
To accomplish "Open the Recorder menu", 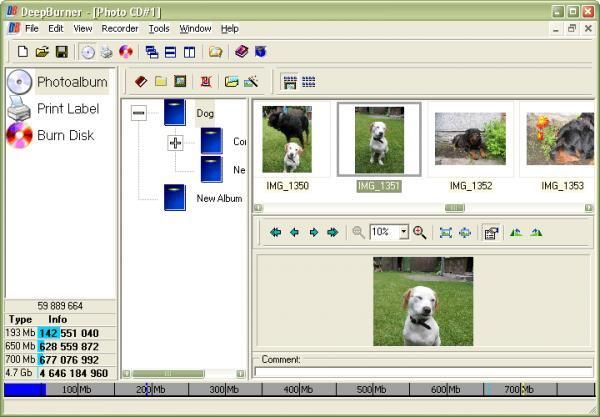I will click(119, 29).
